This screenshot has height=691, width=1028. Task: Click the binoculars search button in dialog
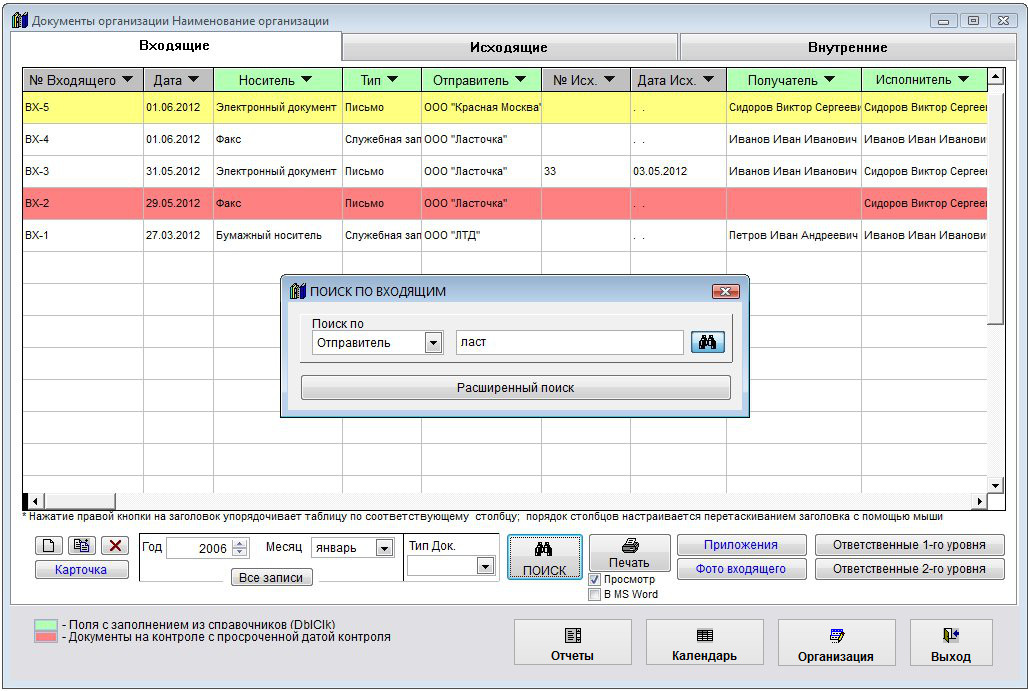(707, 343)
